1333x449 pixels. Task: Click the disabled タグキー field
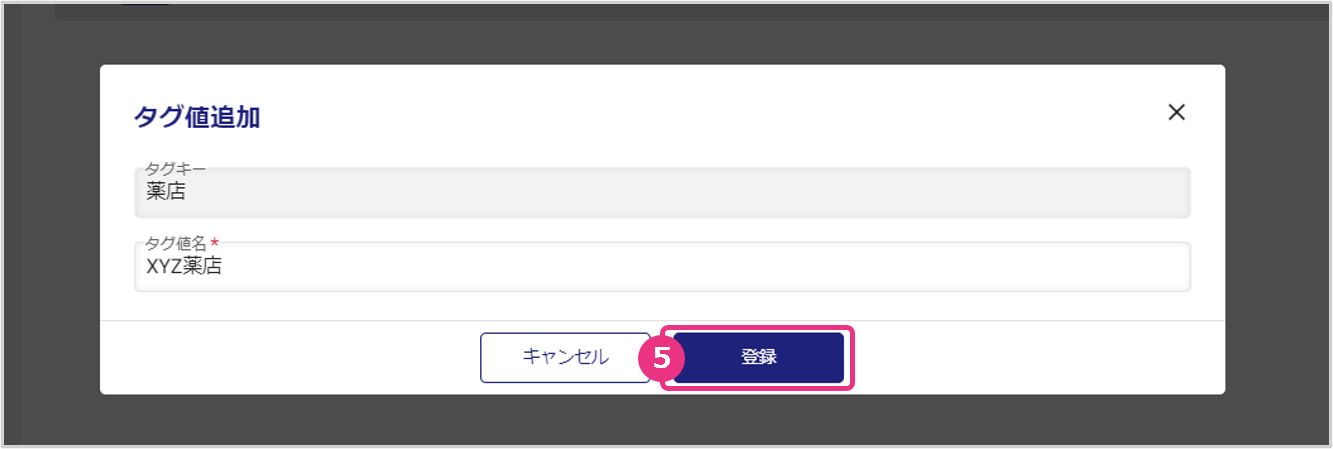point(662,192)
